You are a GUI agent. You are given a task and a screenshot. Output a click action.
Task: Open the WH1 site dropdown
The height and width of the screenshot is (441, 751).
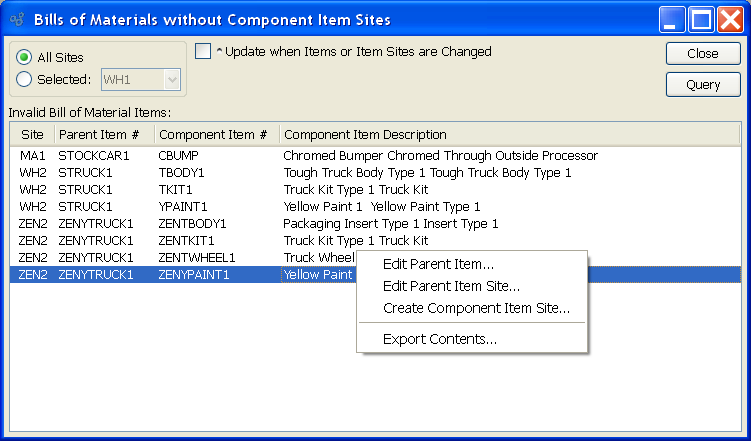[x=172, y=79]
